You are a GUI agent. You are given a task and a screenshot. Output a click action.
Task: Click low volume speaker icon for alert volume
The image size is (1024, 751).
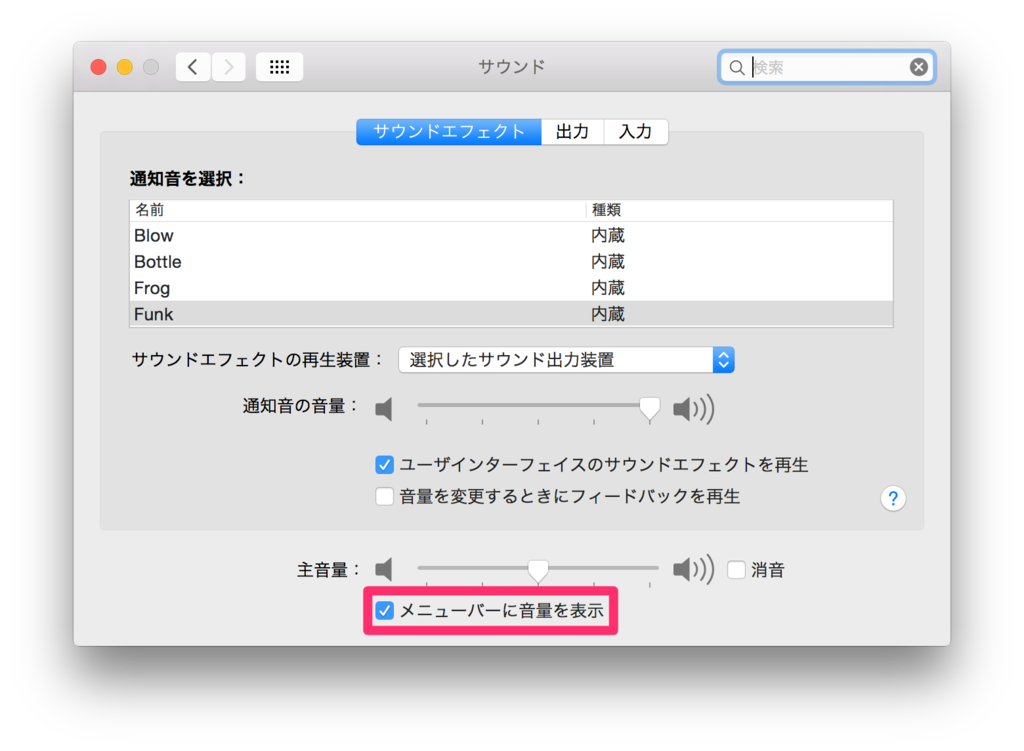point(384,409)
